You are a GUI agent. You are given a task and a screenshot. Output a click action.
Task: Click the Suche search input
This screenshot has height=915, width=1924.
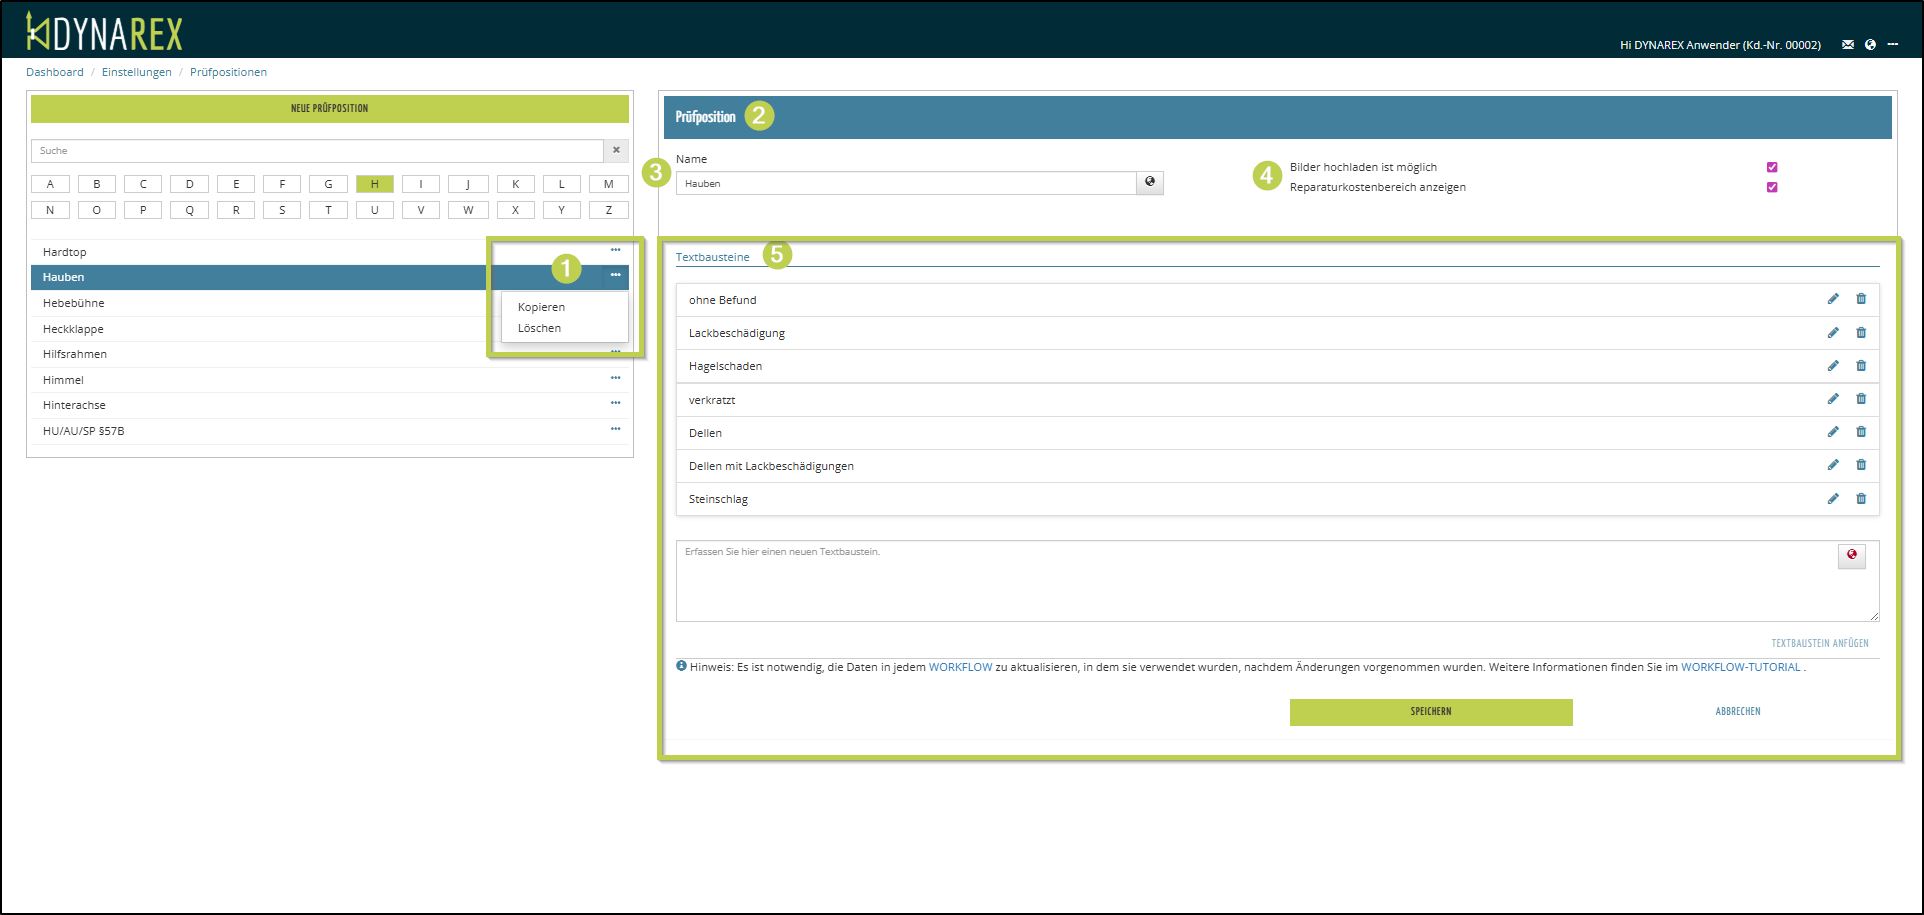pos(317,150)
